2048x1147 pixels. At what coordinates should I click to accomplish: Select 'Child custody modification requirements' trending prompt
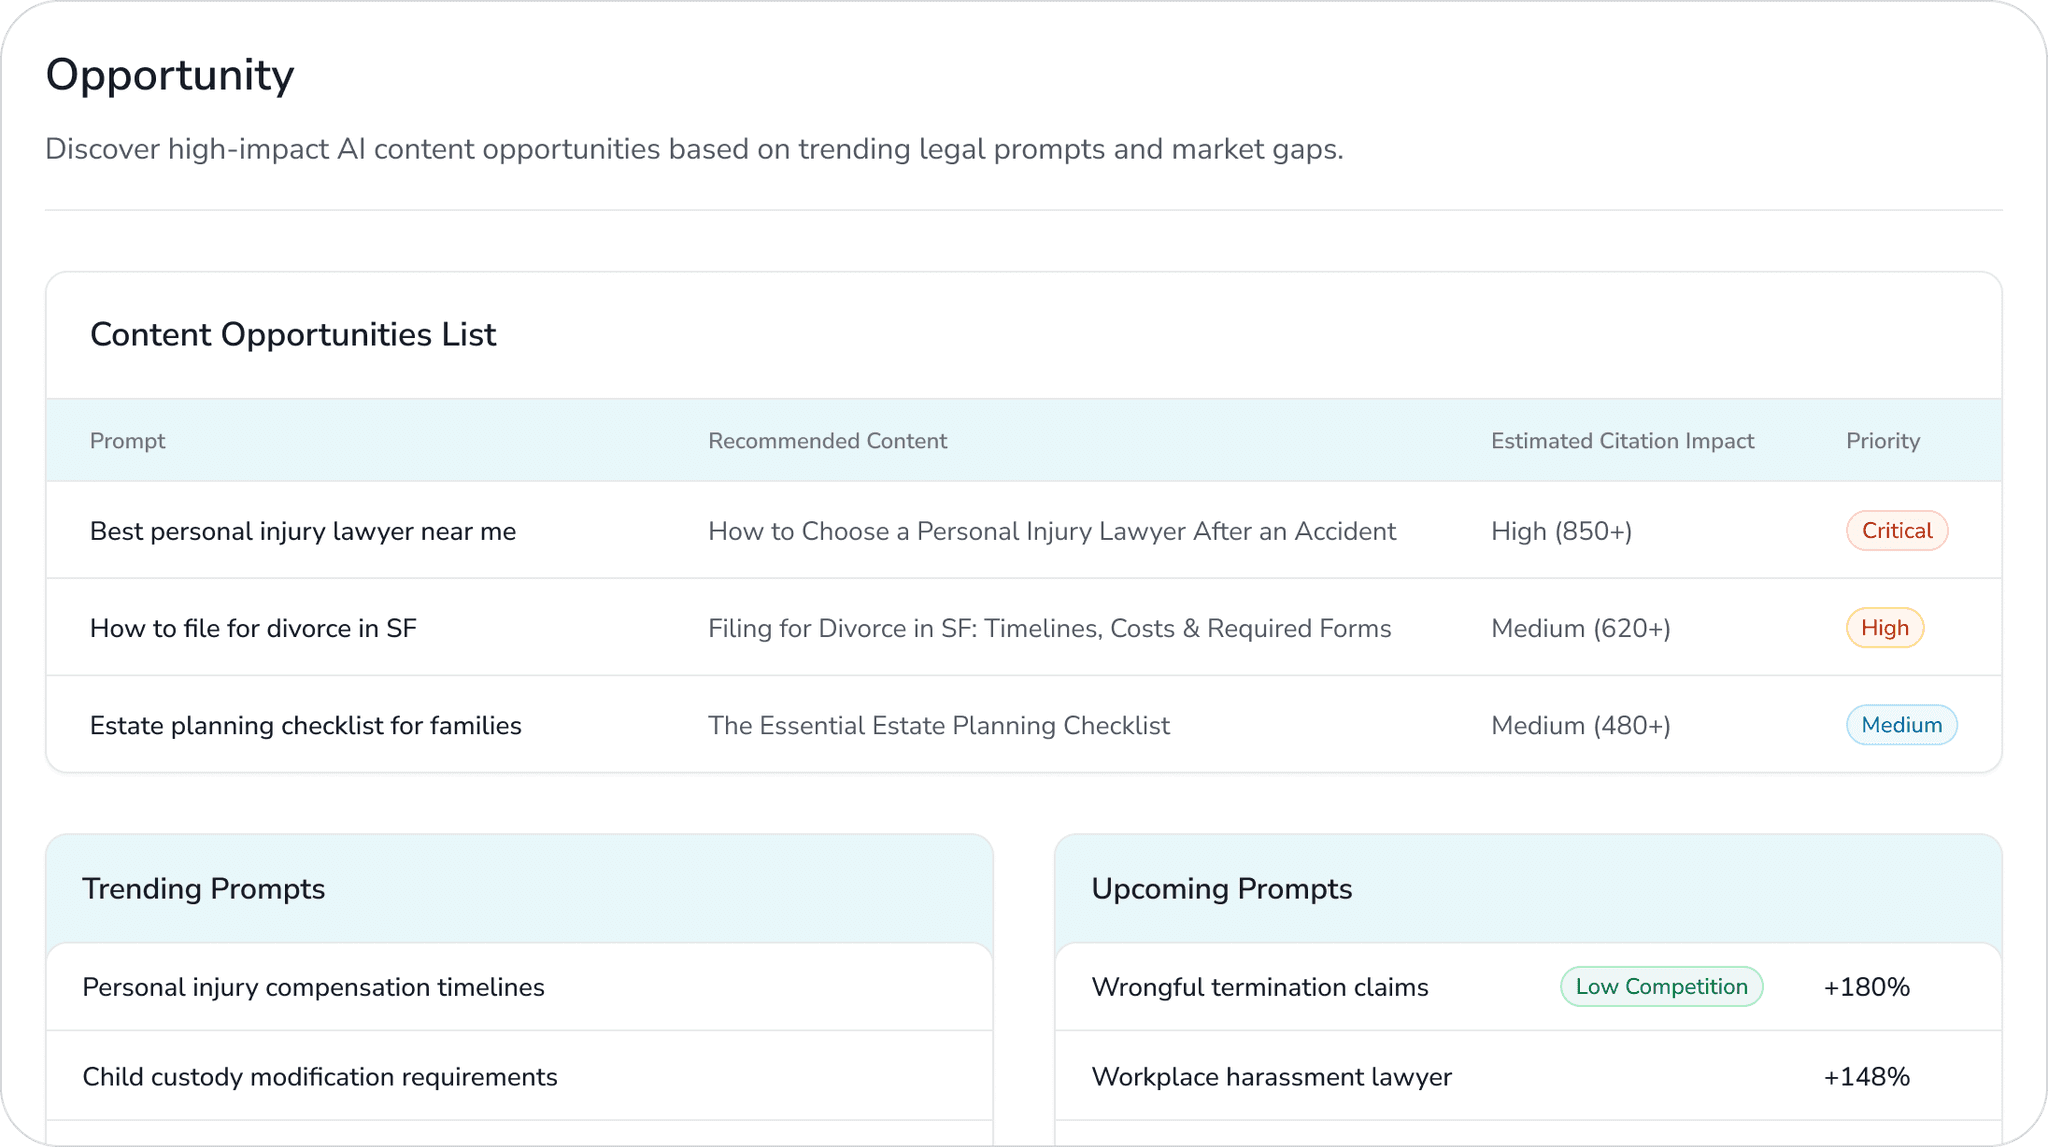(320, 1077)
